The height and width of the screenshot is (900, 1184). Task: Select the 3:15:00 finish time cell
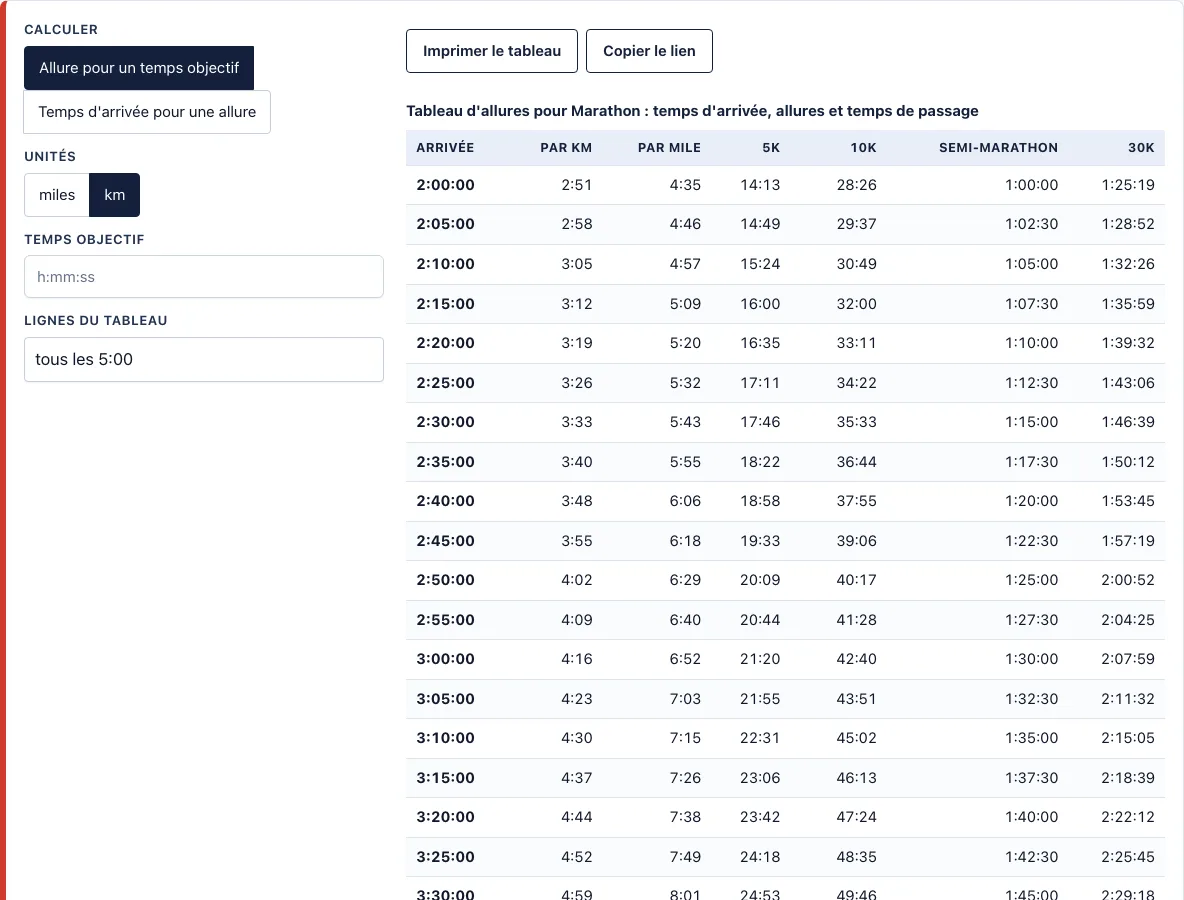446,778
